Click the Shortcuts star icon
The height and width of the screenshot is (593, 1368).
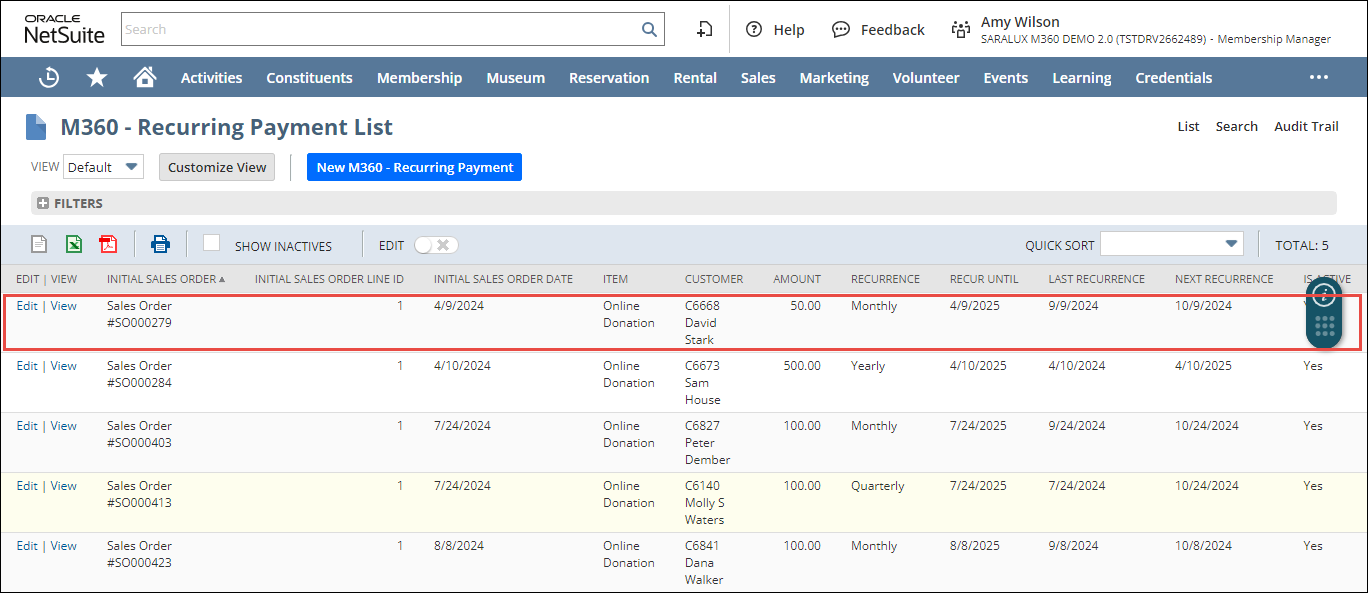pyautogui.click(x=96, y=78)
